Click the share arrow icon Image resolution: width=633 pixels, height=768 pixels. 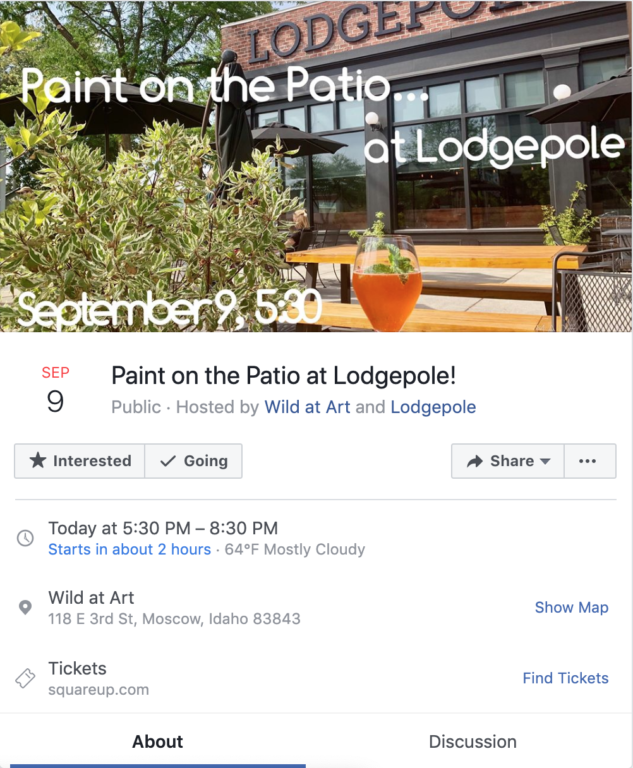474,461
